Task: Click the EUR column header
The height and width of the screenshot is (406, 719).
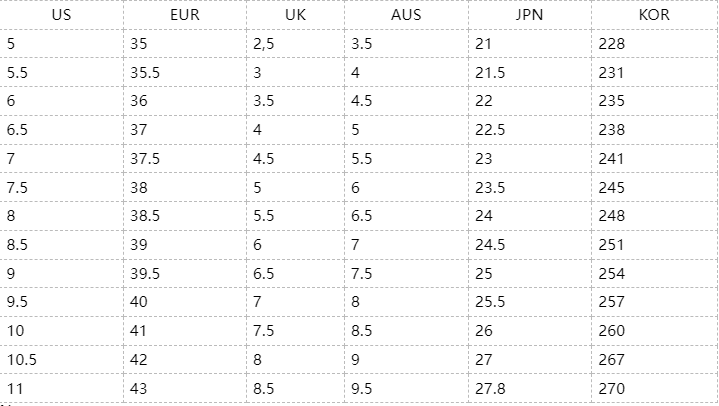Action: pyautogui.click(x=185, y=15)
